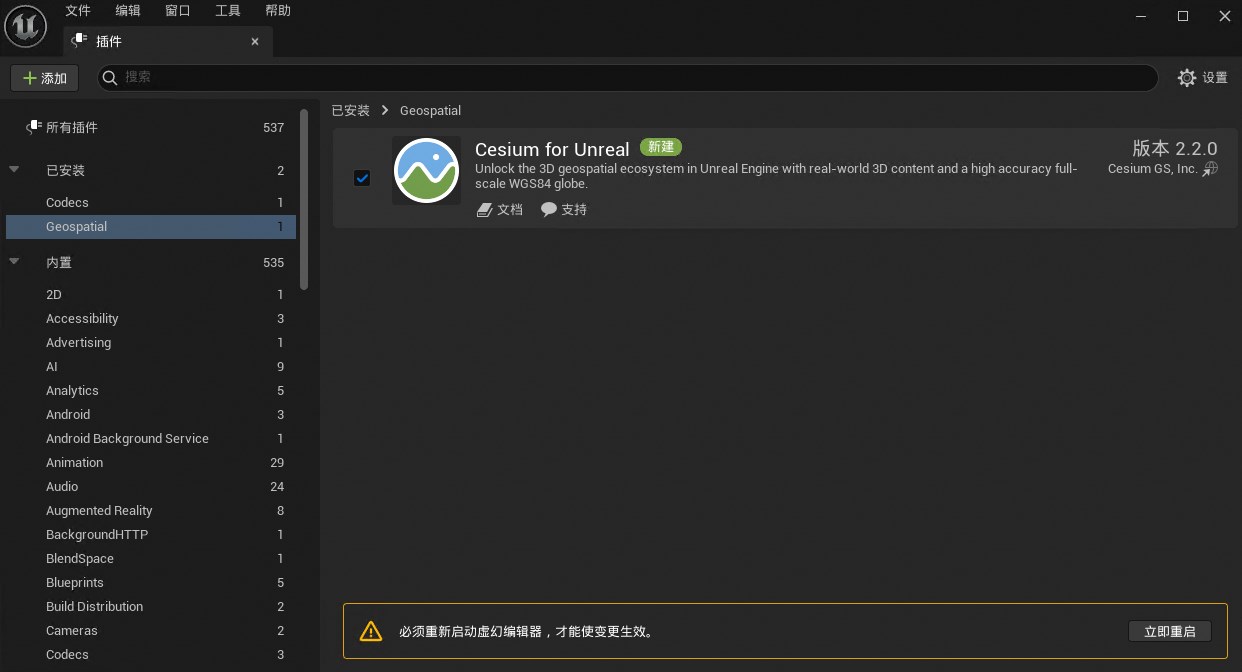This screenshot has height=672, width=1242.
Task: Select the 2D category
Action: (153, 294)
